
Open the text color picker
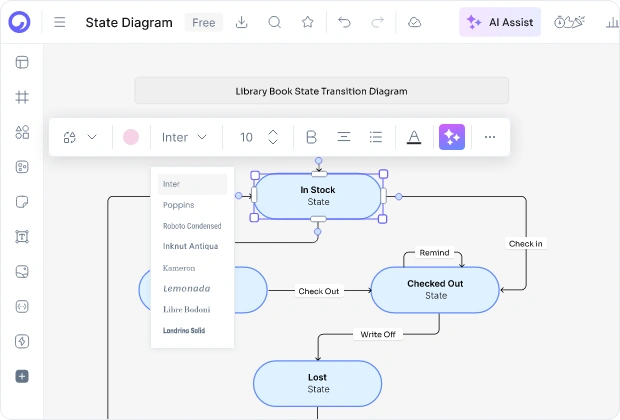pyautogui.click(x=414, y=137)
